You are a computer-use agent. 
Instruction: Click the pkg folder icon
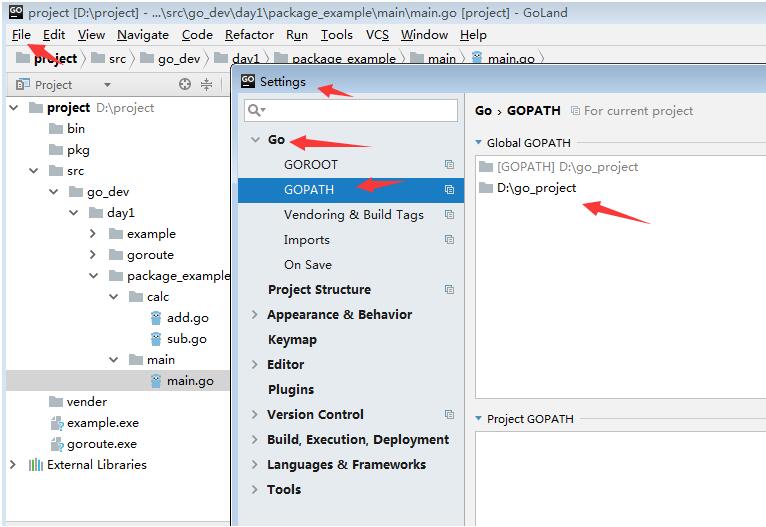coord(56,149)
